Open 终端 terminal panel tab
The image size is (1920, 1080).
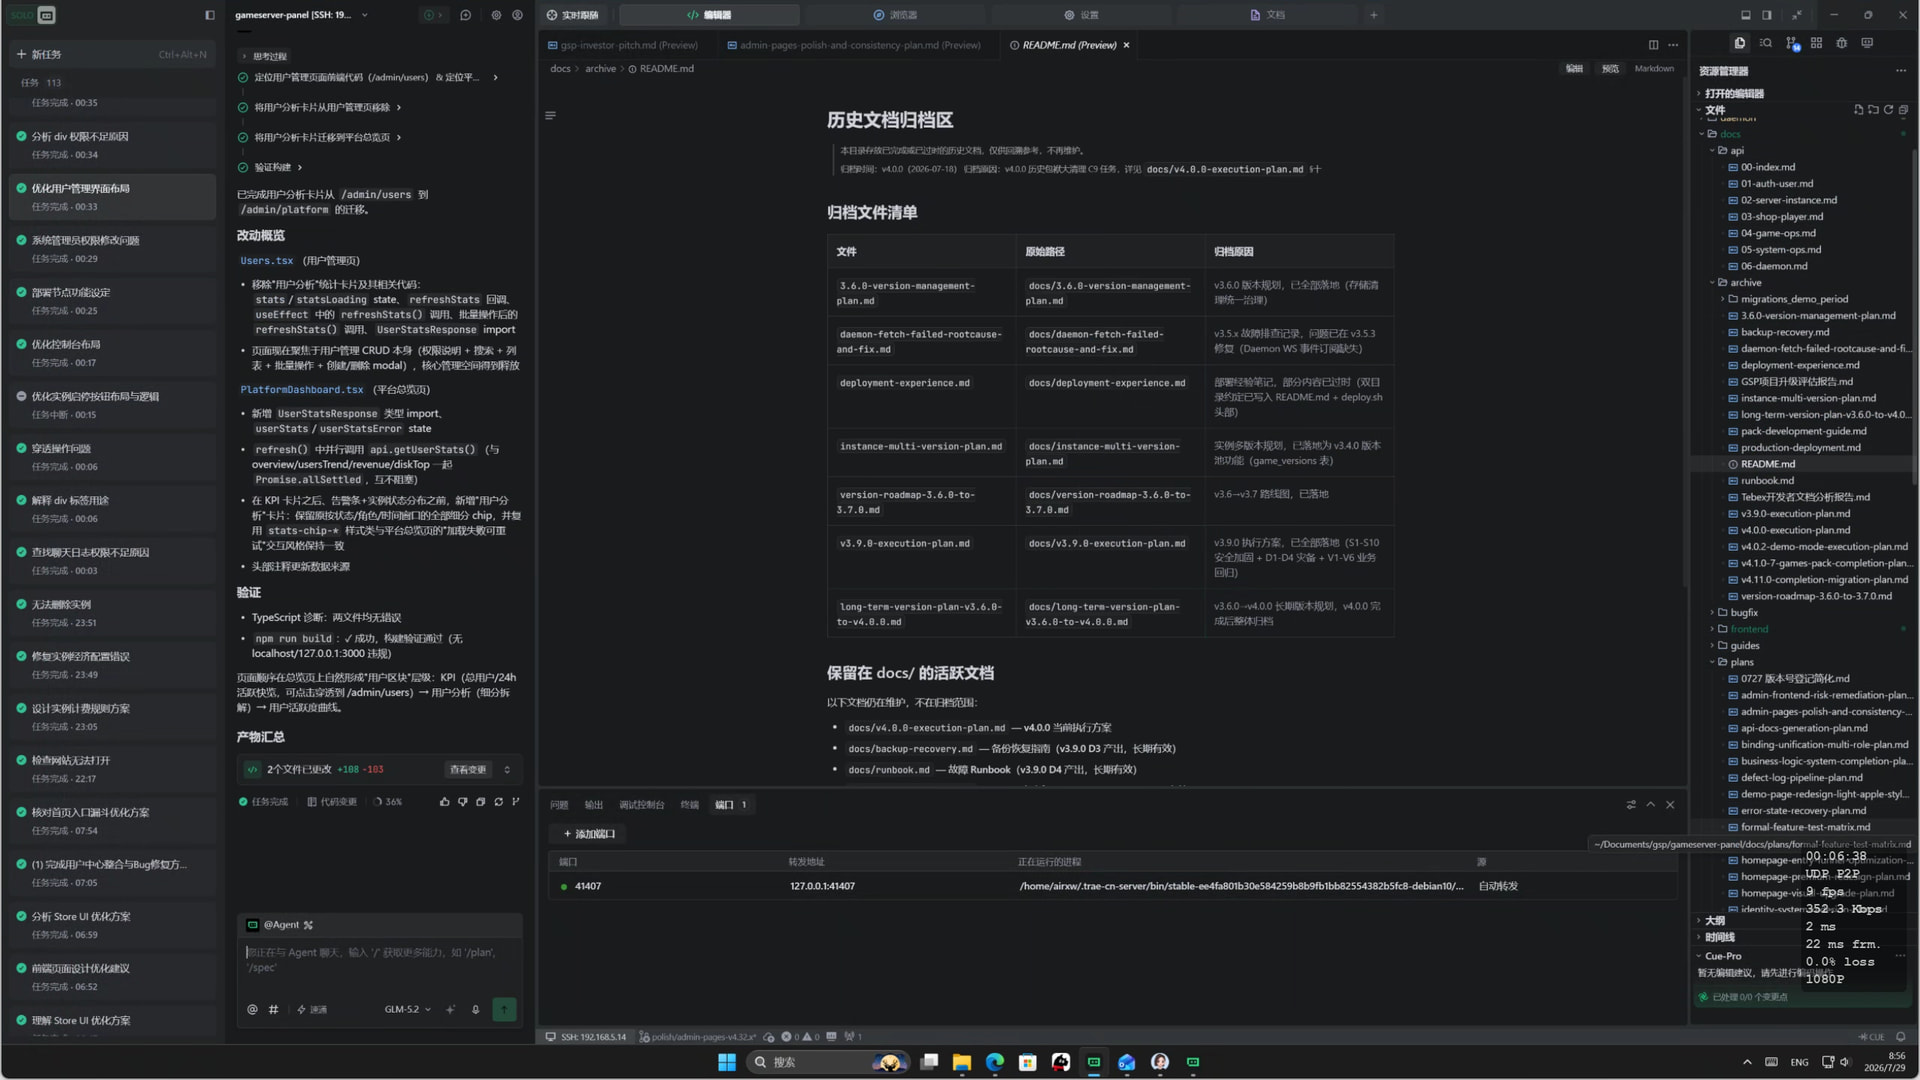tap(689, 805)
